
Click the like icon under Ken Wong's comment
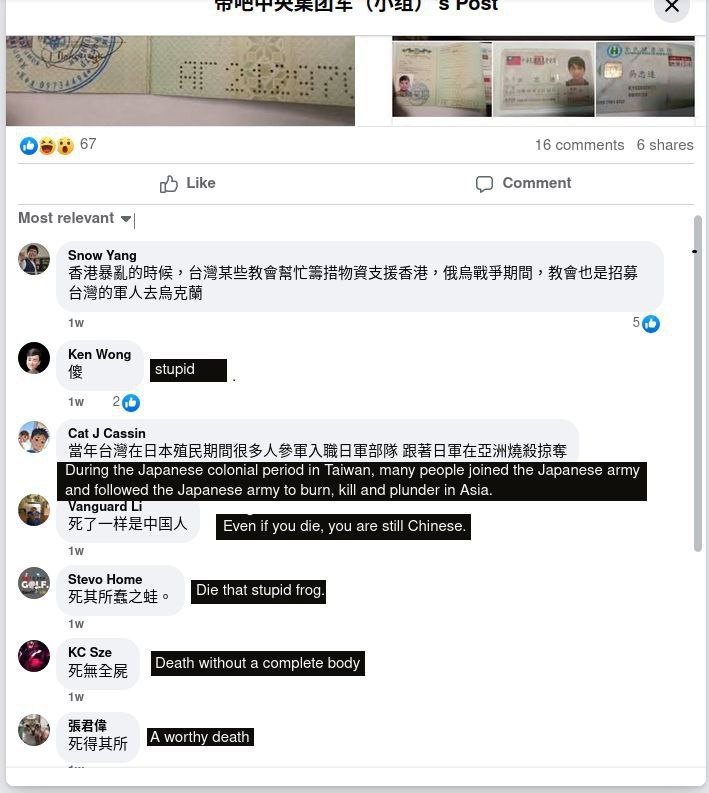[x=131, y=403]
